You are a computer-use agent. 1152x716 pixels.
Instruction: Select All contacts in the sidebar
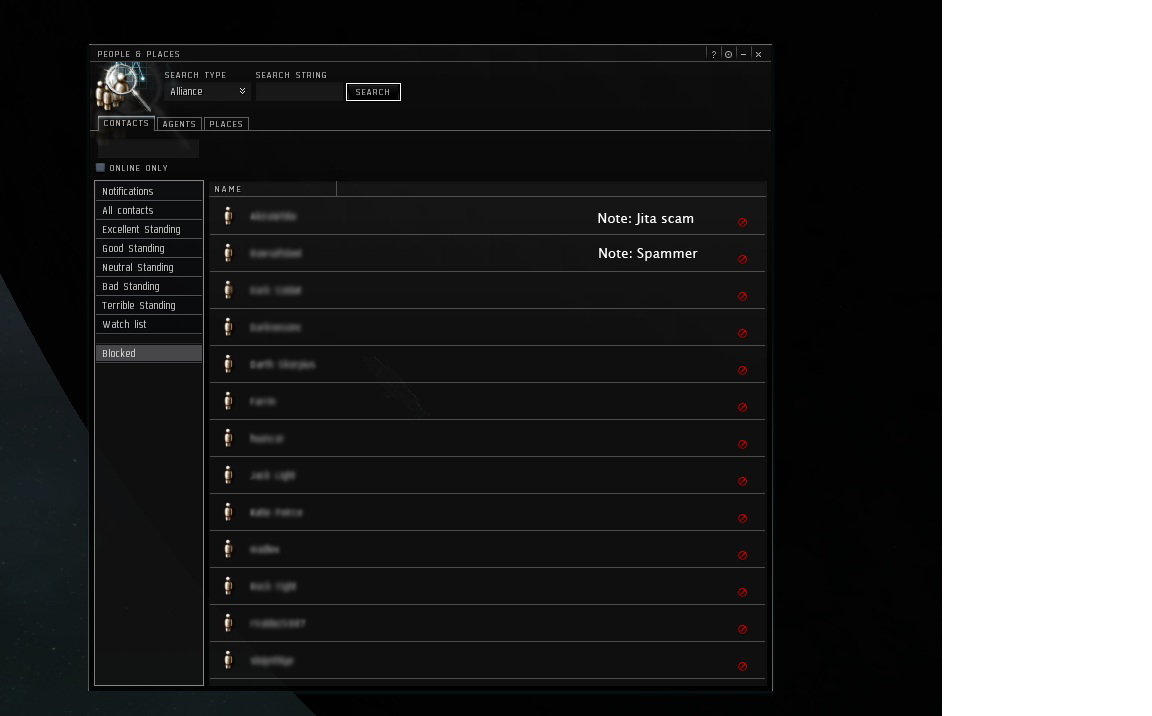(x=149, y=210)
